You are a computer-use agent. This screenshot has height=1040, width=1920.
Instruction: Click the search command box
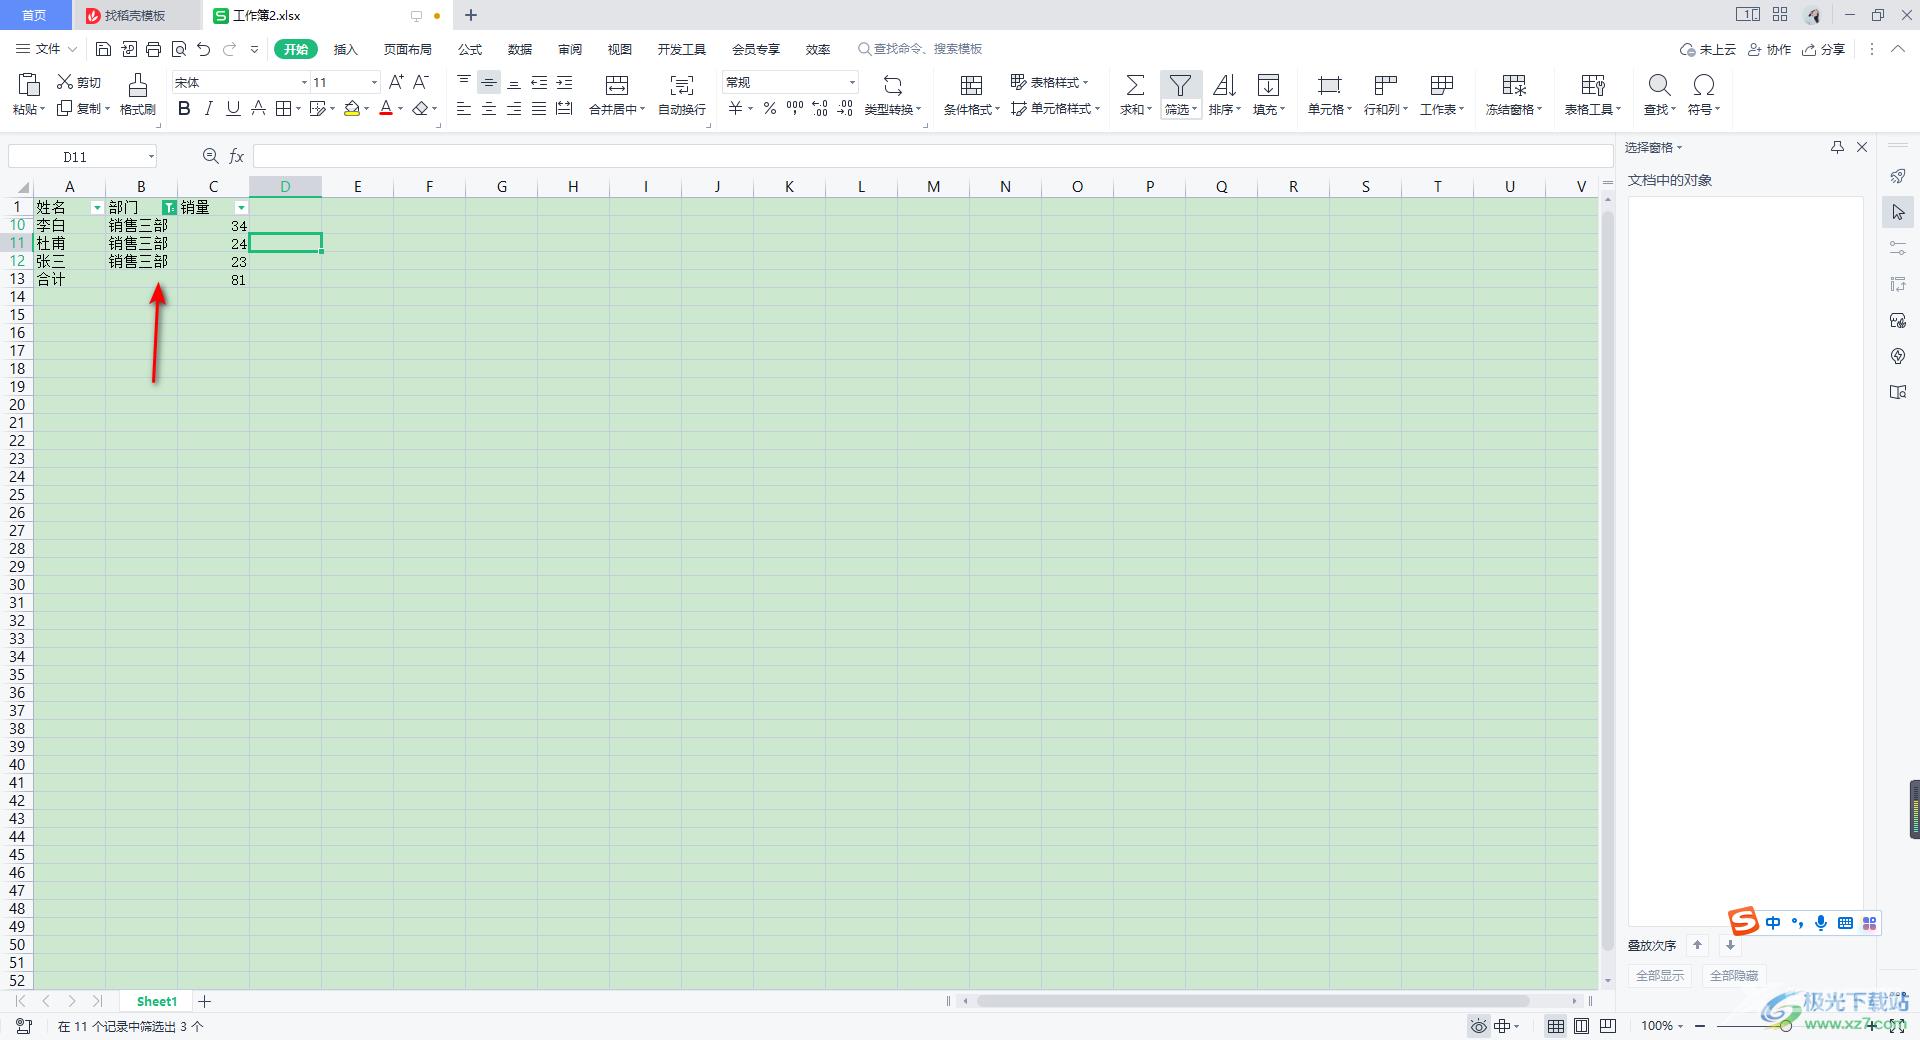click(x=920, y=49)
